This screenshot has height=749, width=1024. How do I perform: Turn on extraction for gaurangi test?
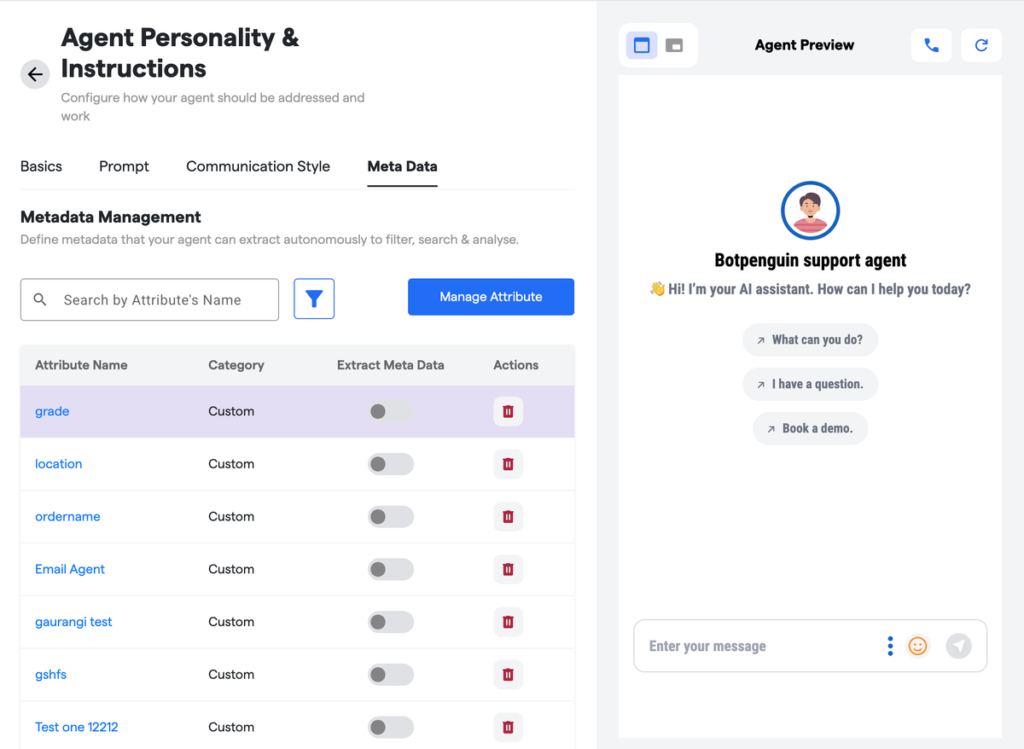(390, 622)
